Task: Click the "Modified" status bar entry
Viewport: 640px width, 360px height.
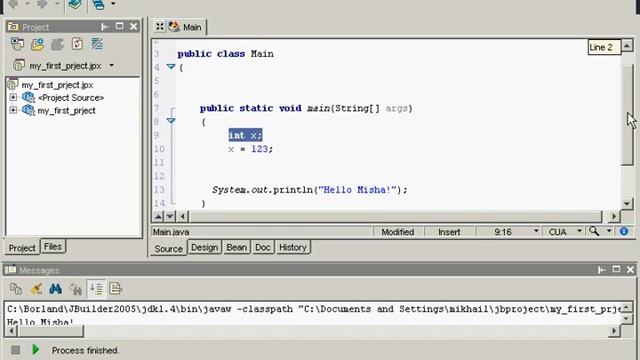Action: point(398,232)
